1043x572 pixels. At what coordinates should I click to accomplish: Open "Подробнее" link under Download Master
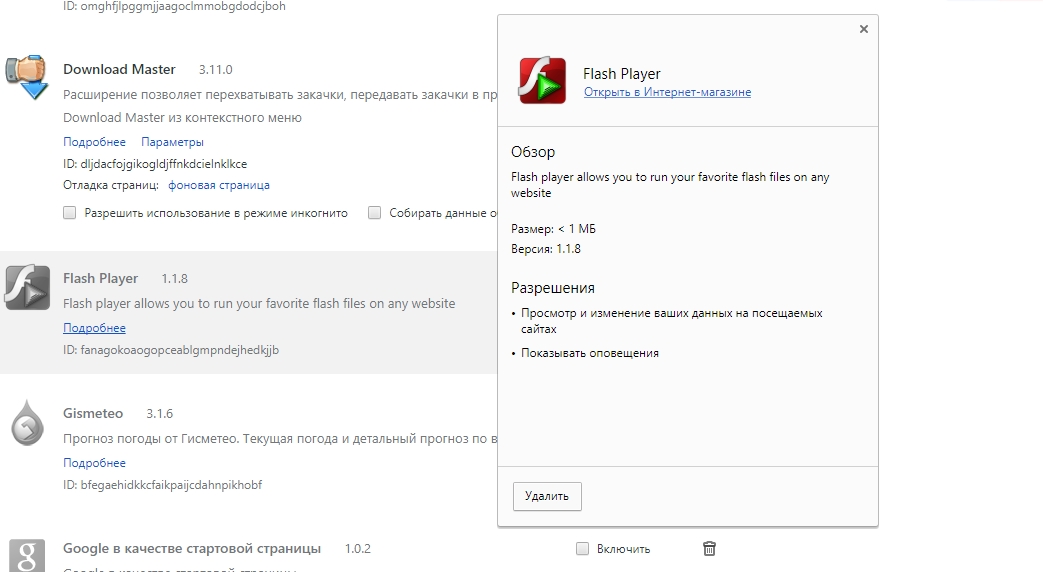(x=94, y=142)
